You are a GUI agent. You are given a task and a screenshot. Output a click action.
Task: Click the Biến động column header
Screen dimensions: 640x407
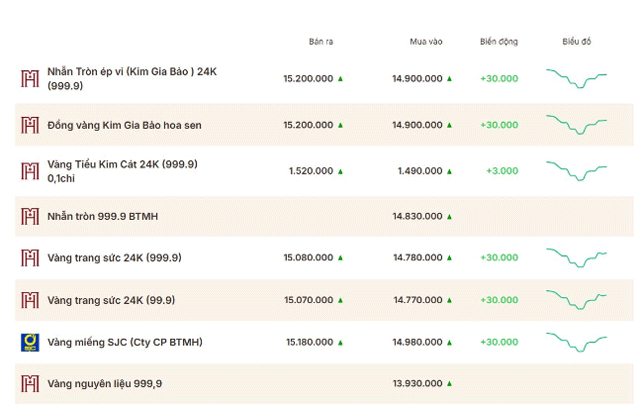tap(499, 42)
